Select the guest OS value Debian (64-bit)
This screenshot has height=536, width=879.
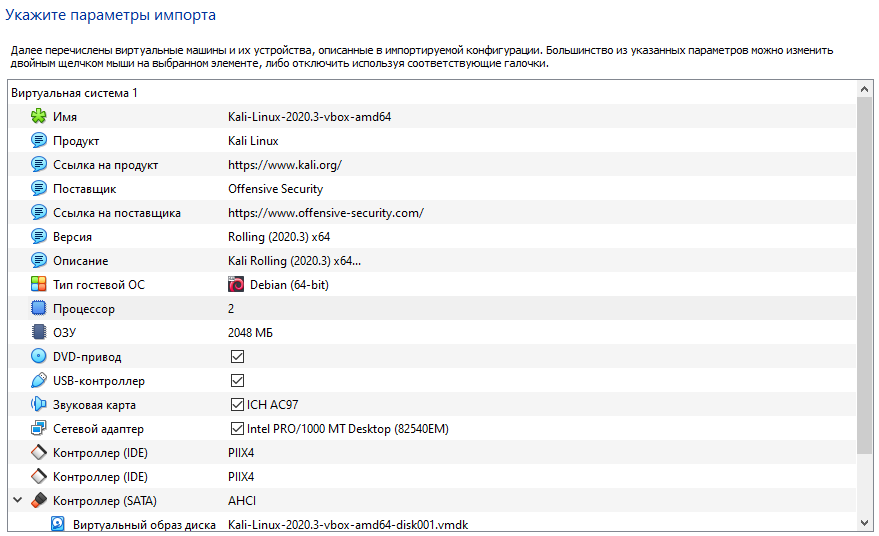[289, 285]
